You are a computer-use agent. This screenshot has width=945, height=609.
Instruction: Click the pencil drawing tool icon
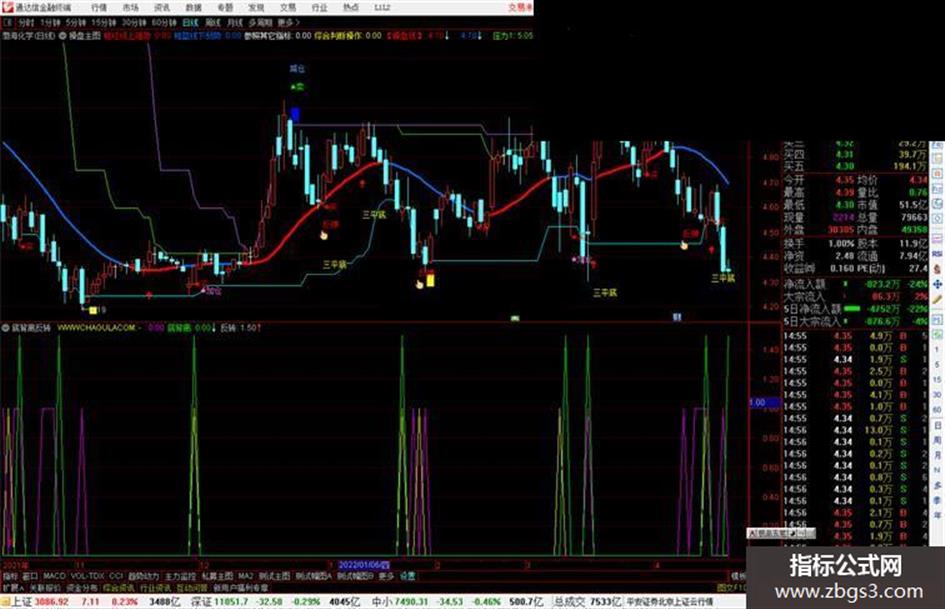937,299
